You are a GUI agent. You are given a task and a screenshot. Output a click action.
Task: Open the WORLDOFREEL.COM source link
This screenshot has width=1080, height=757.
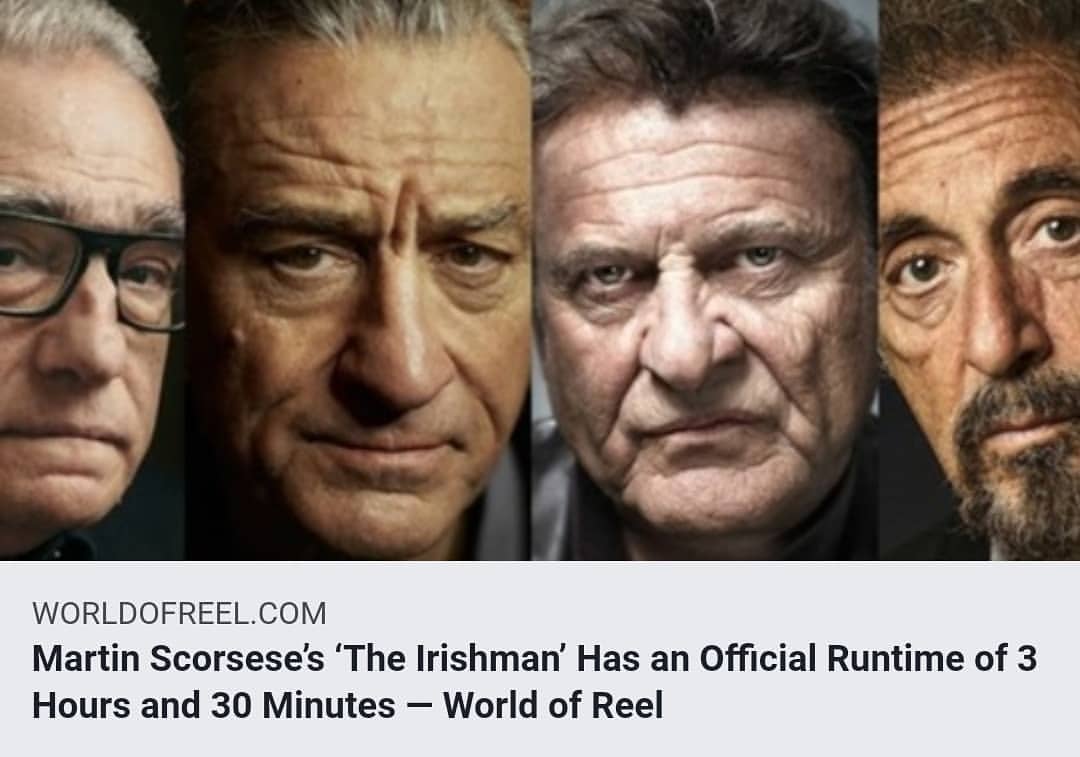coord(179,613)
